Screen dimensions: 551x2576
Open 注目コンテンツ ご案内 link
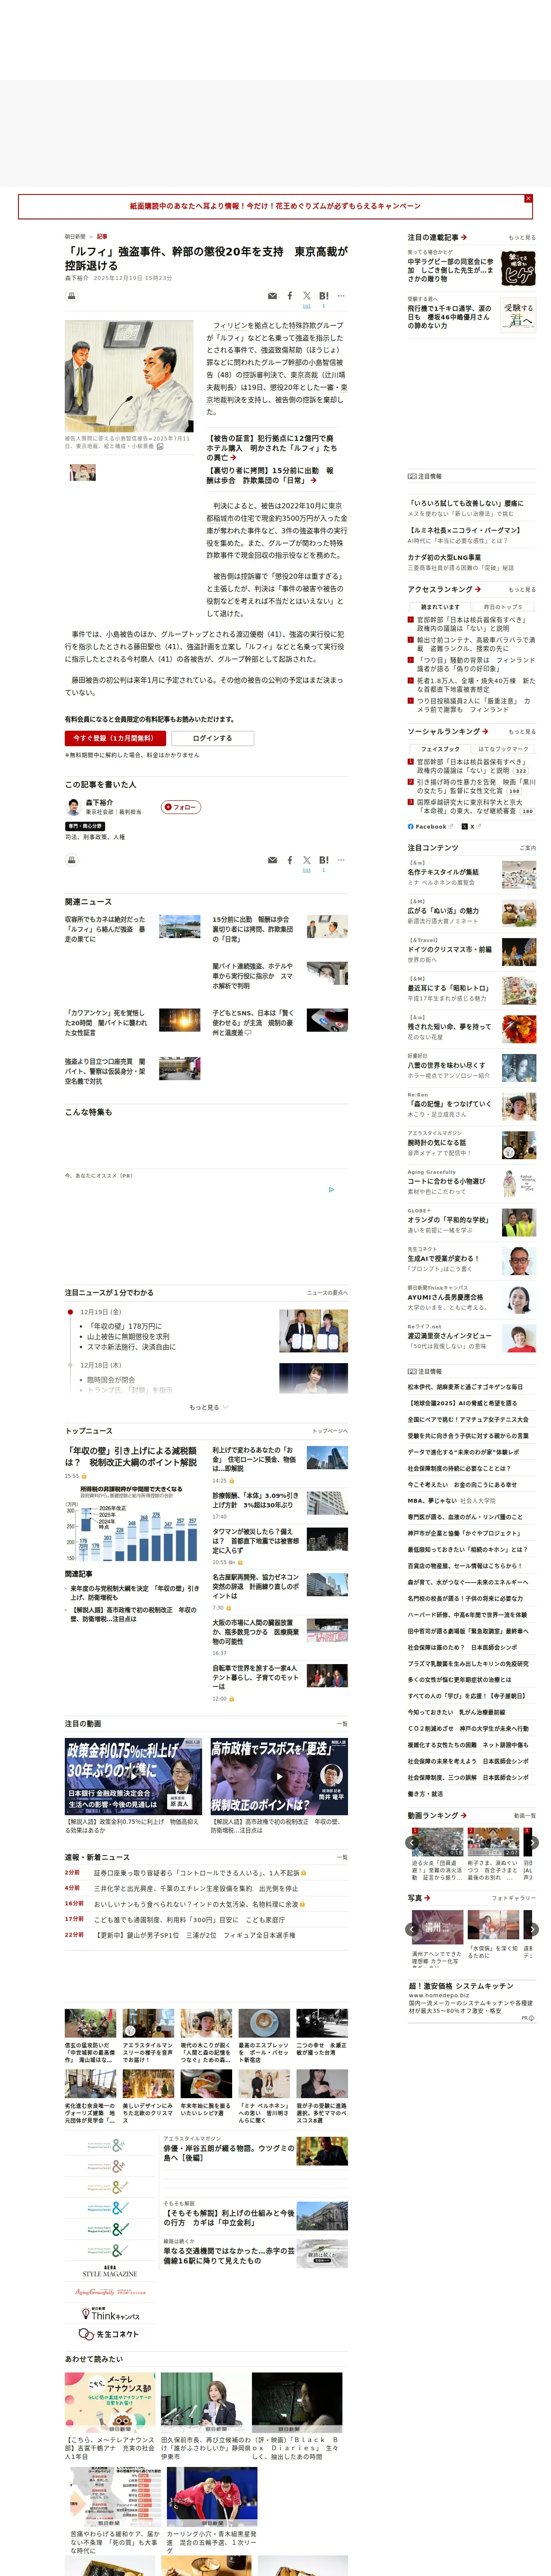tap(527, 848)
